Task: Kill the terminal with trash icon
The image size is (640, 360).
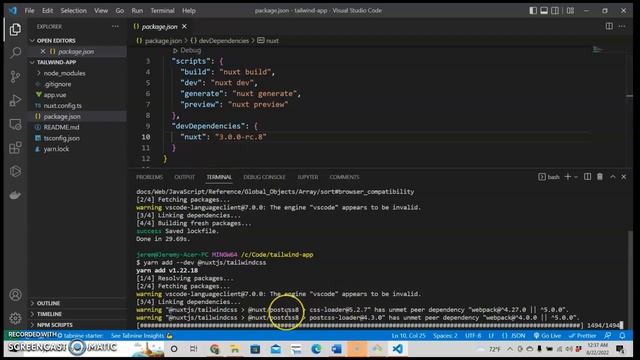Action: pyautogui.click(x=600, y=177)
